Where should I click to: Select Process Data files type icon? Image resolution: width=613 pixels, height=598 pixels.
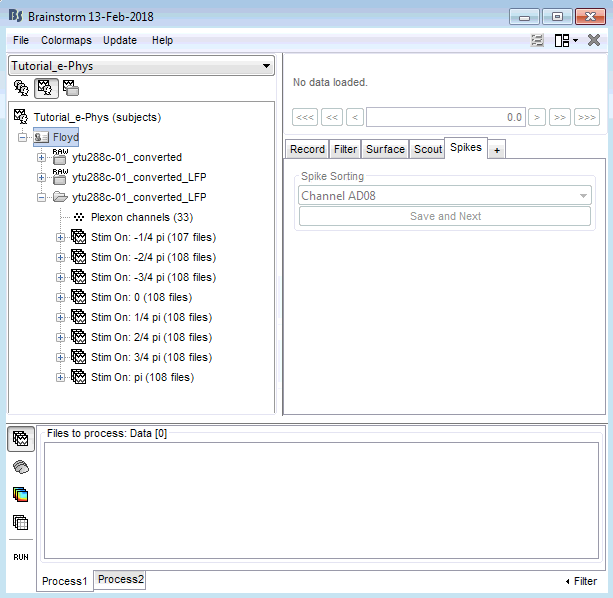coord(21,439)
